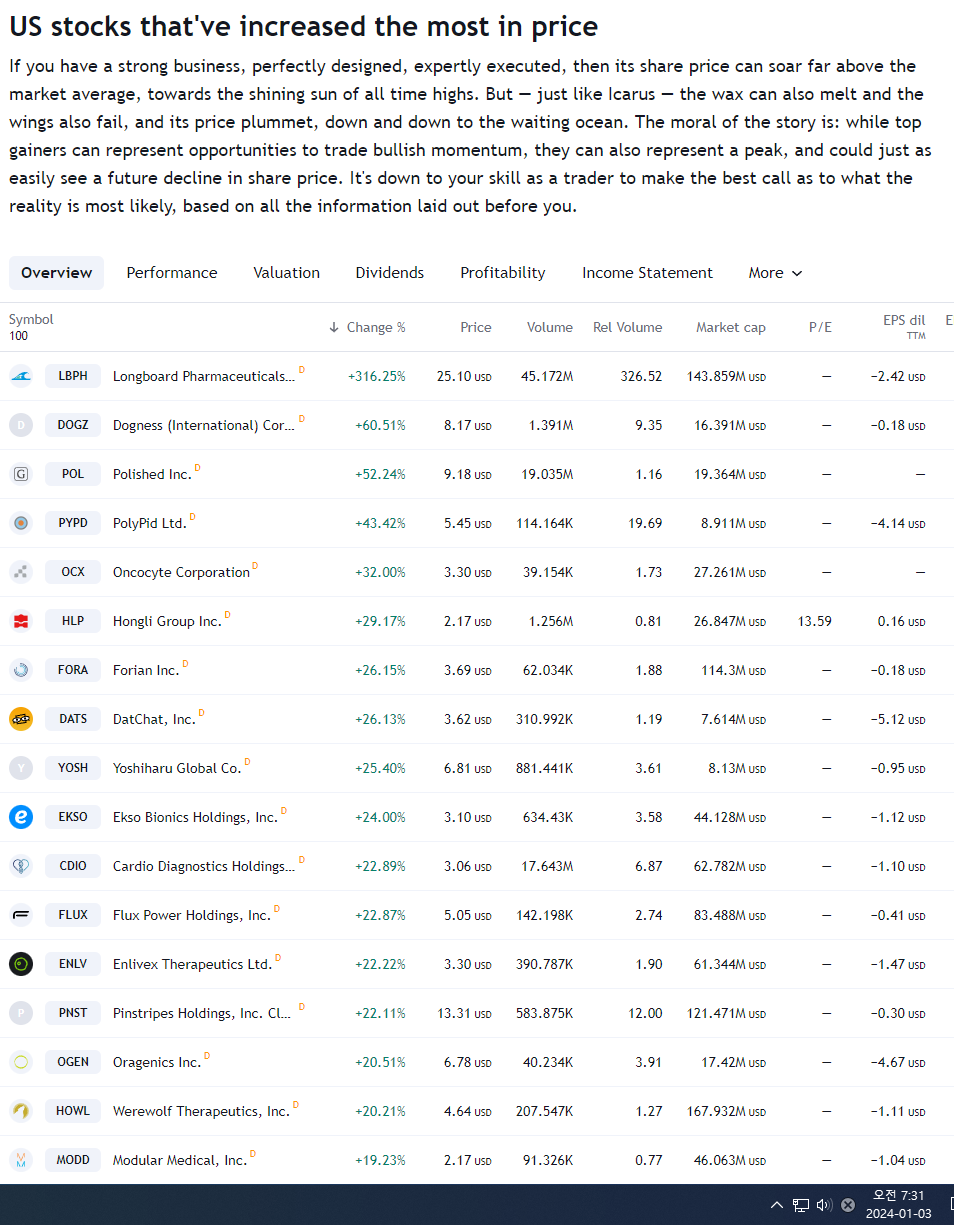Select the Overview tab
Image resolution: width=954 pixels, height=1225 pixels.
56,273
